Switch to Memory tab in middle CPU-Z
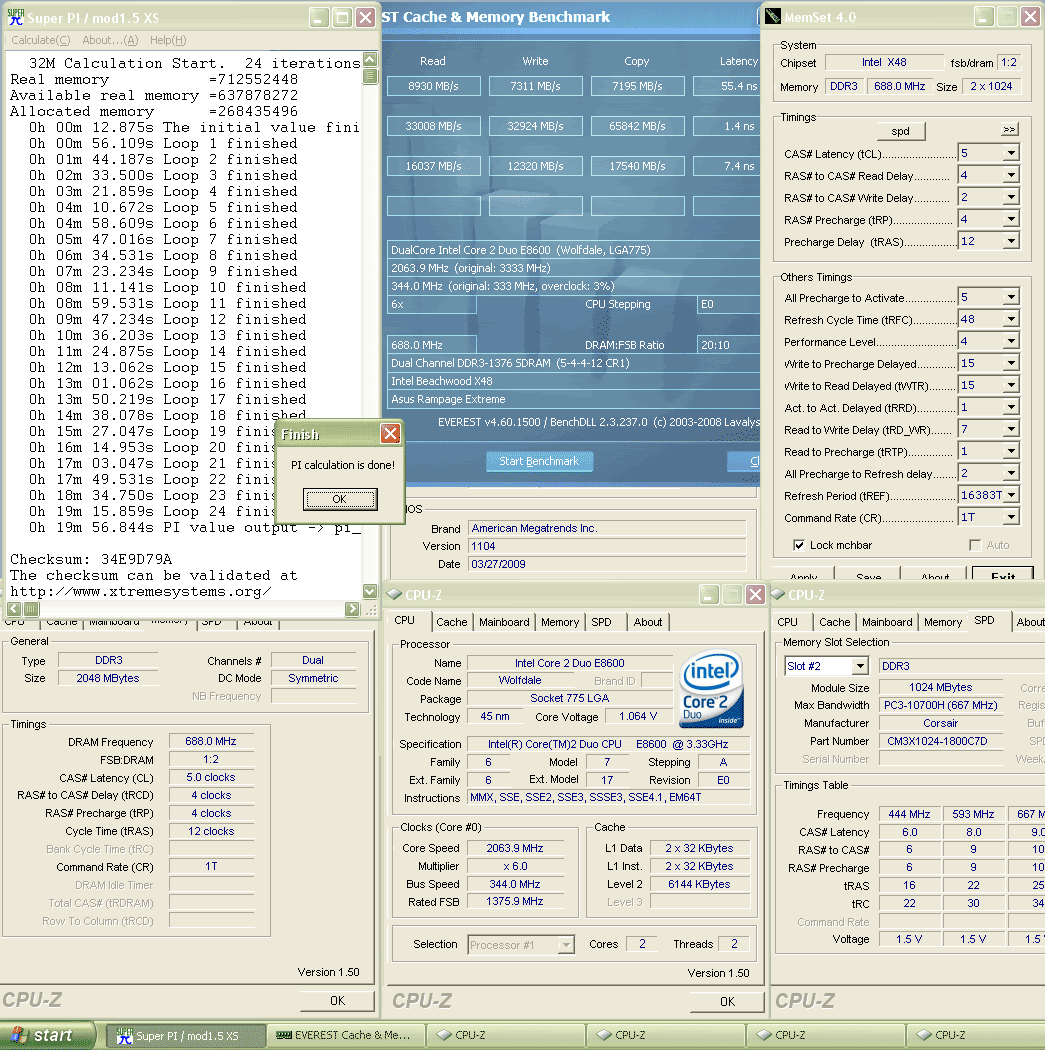The width and height of the screenshot is (1045, 1050). tap(560, 622)
